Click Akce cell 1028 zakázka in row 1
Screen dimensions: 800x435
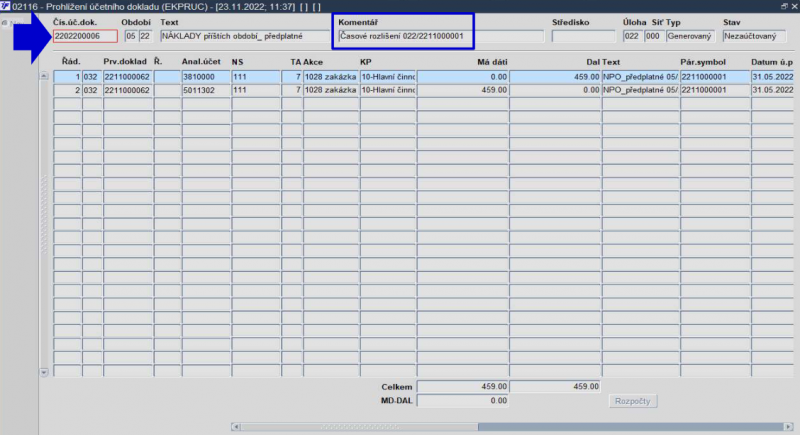331,77
